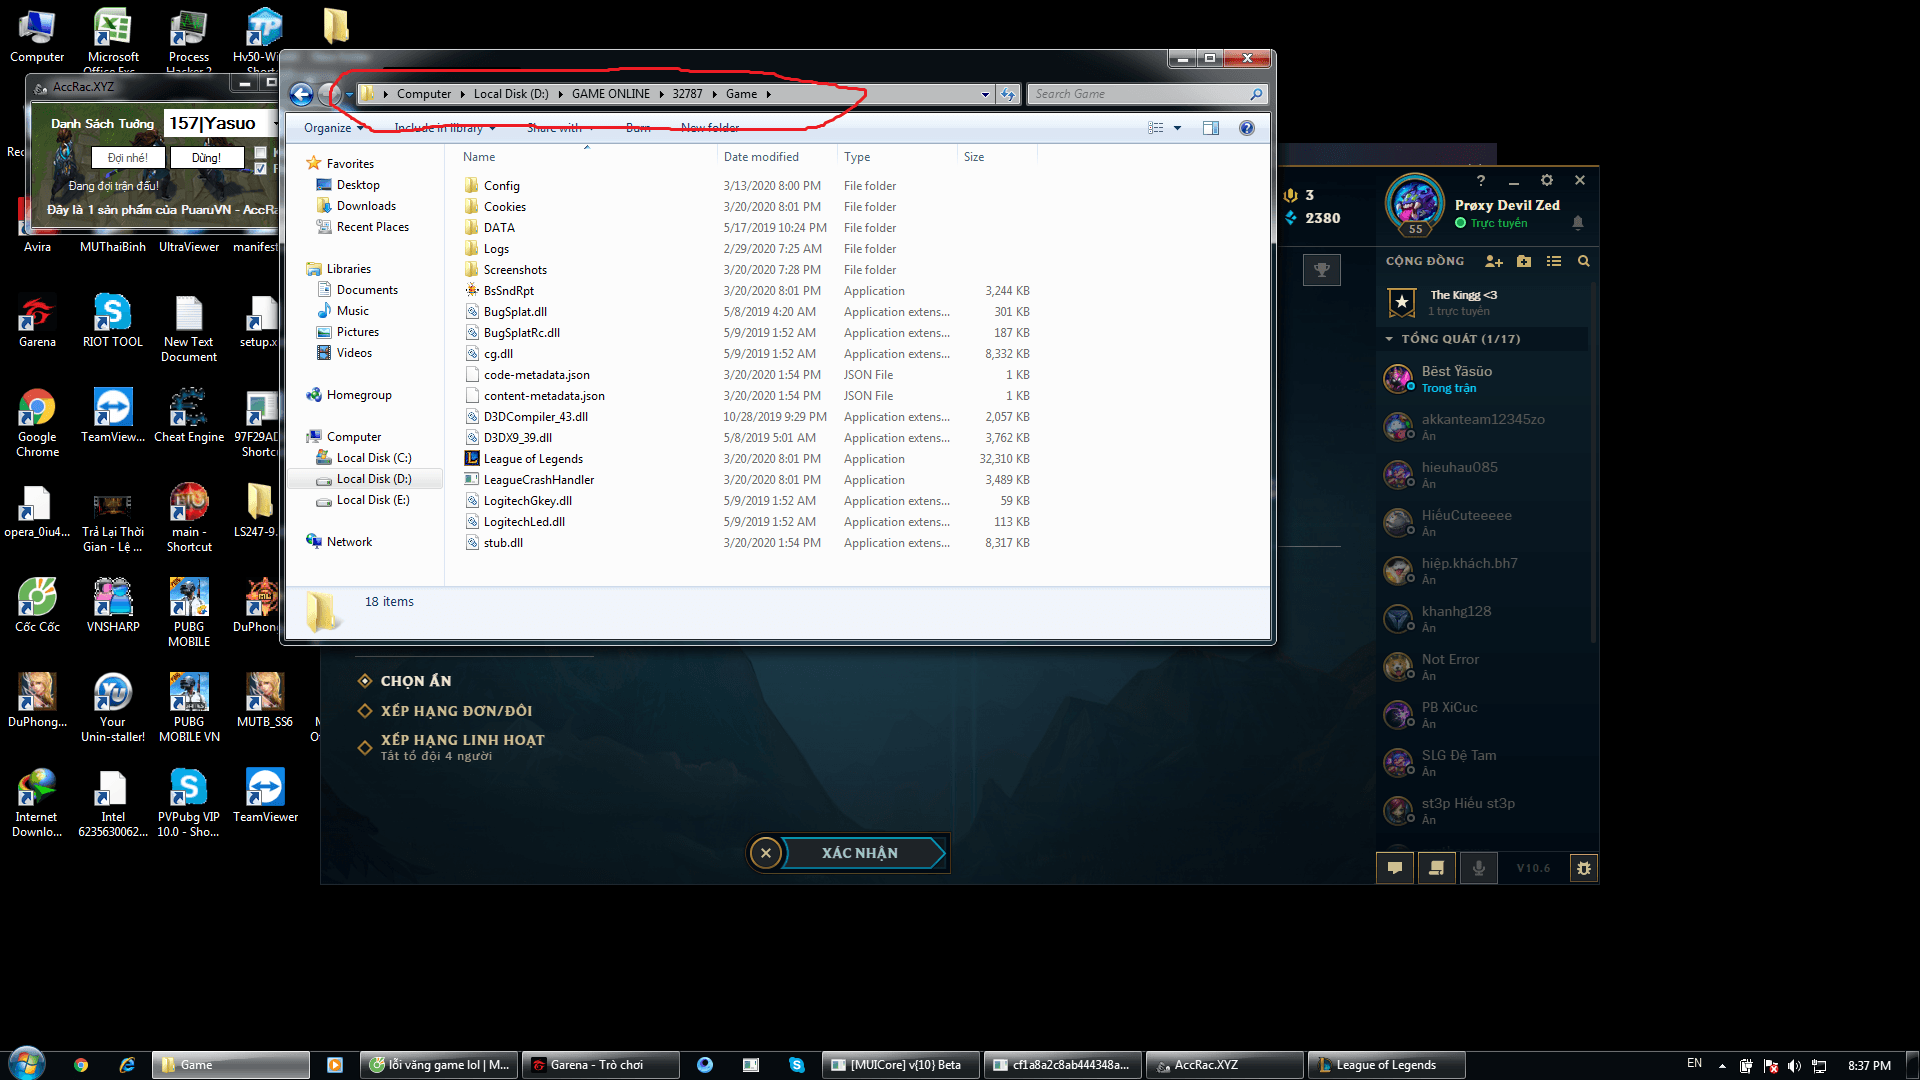This screenshot has height=1080, width=1920.
Task: Expand the arrow after GAME ONLINE in path
Action: point(661,94)
